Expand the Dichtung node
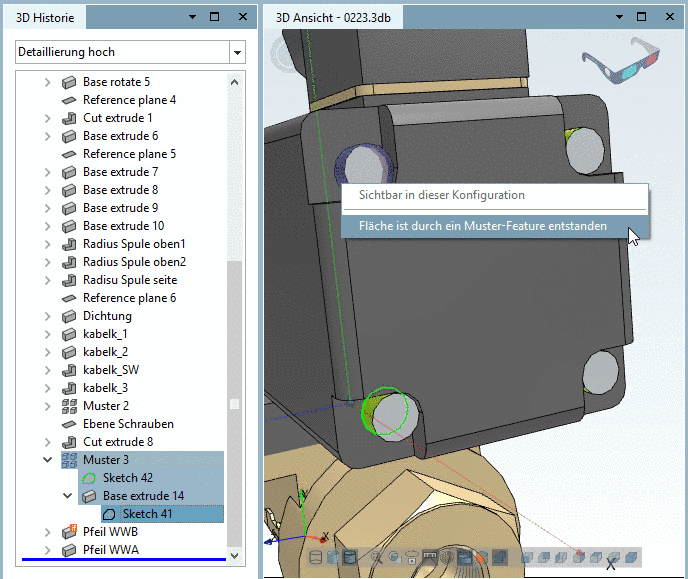Screen dimensions: 688x579 pyautogui.click(x=47, y=316)
